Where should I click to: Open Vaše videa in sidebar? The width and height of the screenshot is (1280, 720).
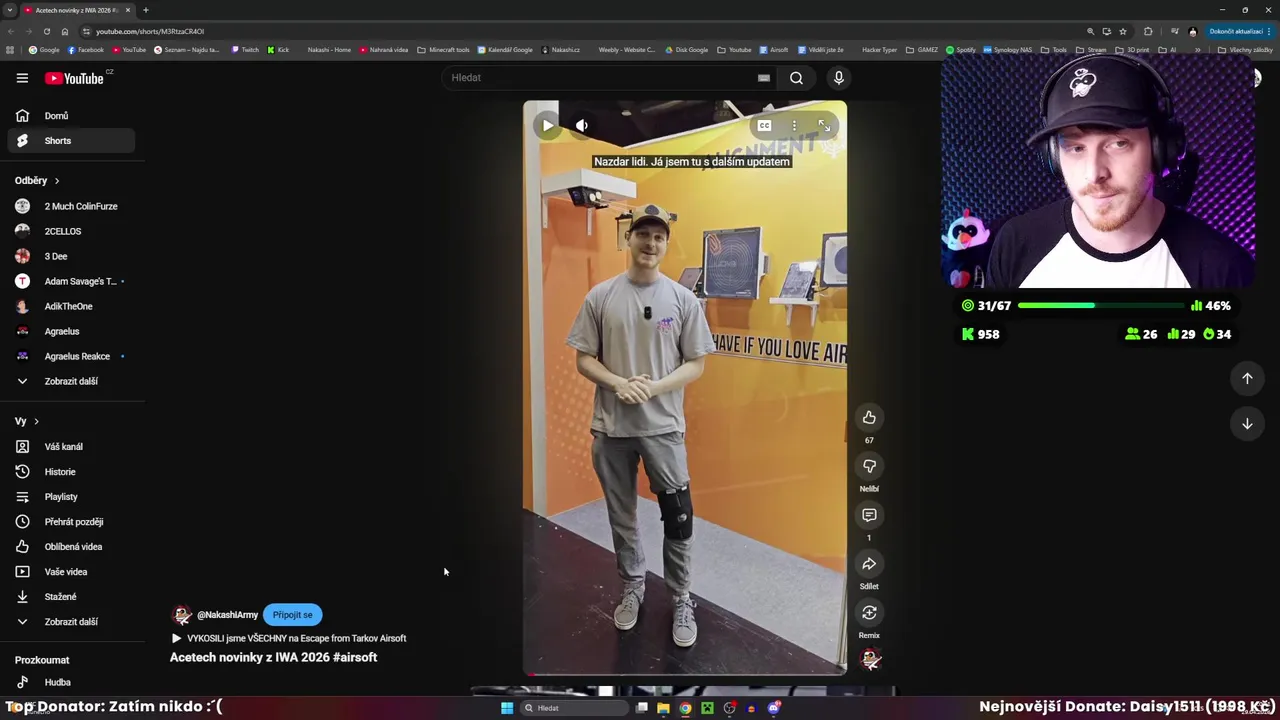(71, 572)
